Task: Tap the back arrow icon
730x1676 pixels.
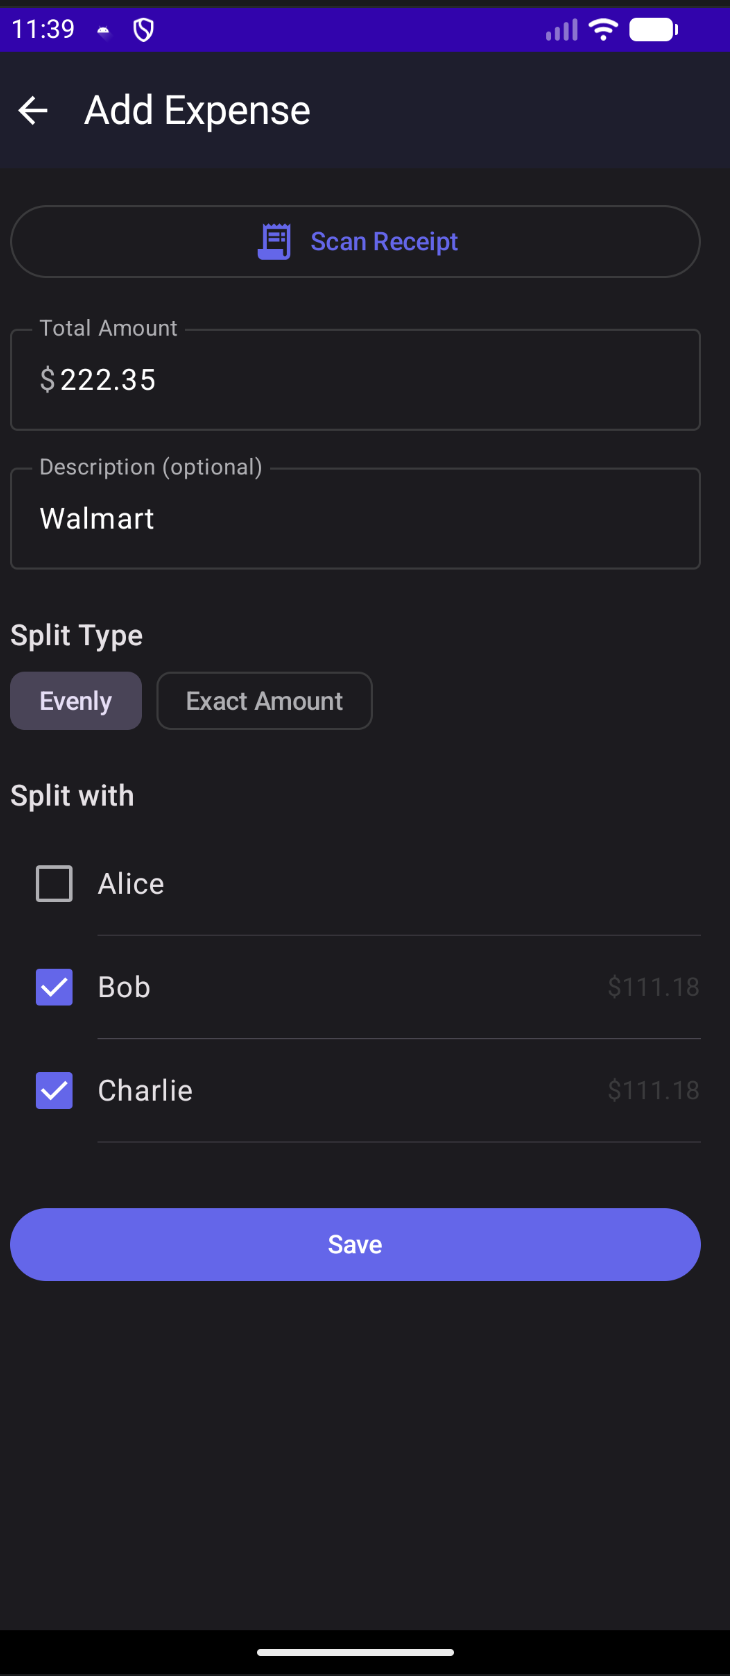Action: point(33,110)
